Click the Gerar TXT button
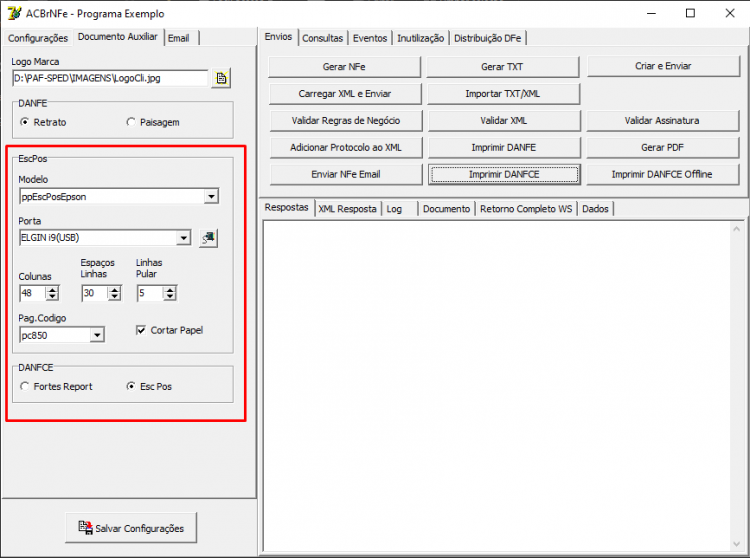 pos(503,67)
